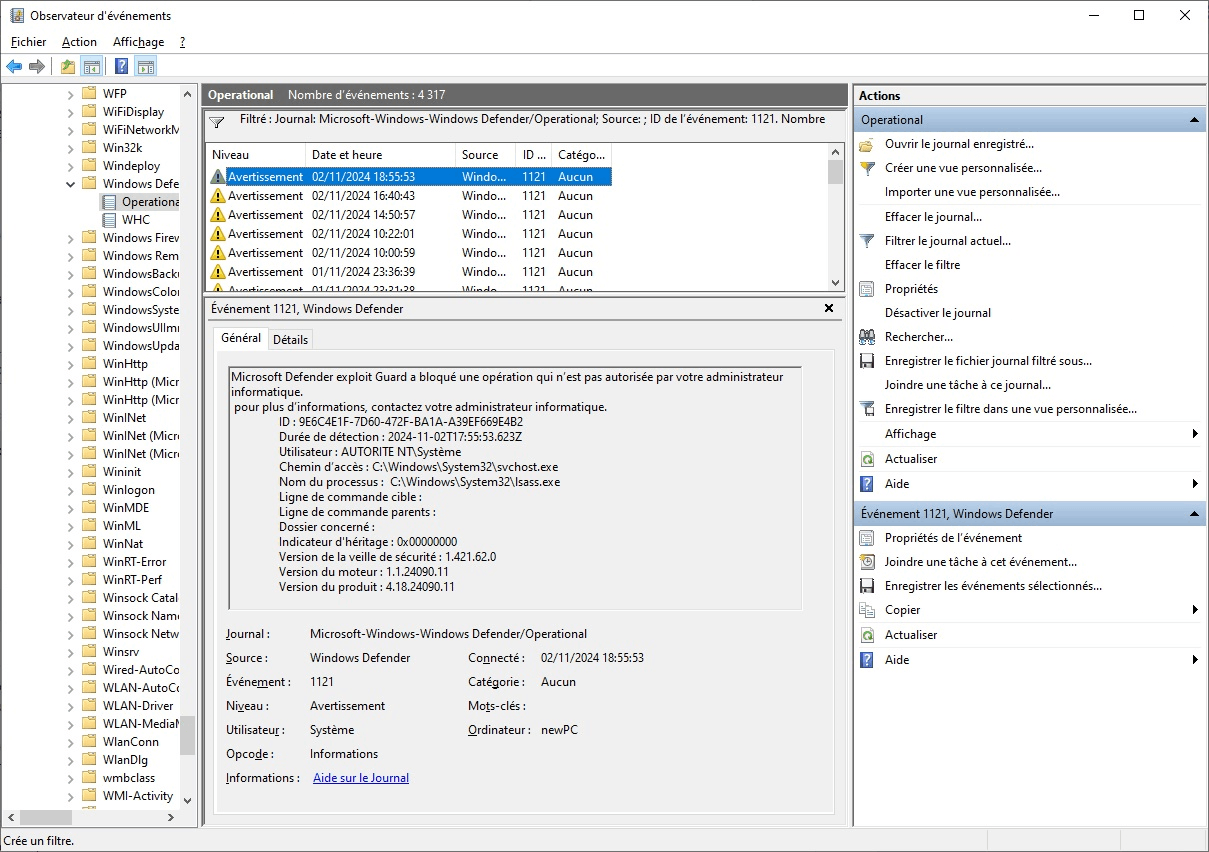Click the tree horizontal scrollbar right arrow
The image size is (1209, 852).
point(172,817)
